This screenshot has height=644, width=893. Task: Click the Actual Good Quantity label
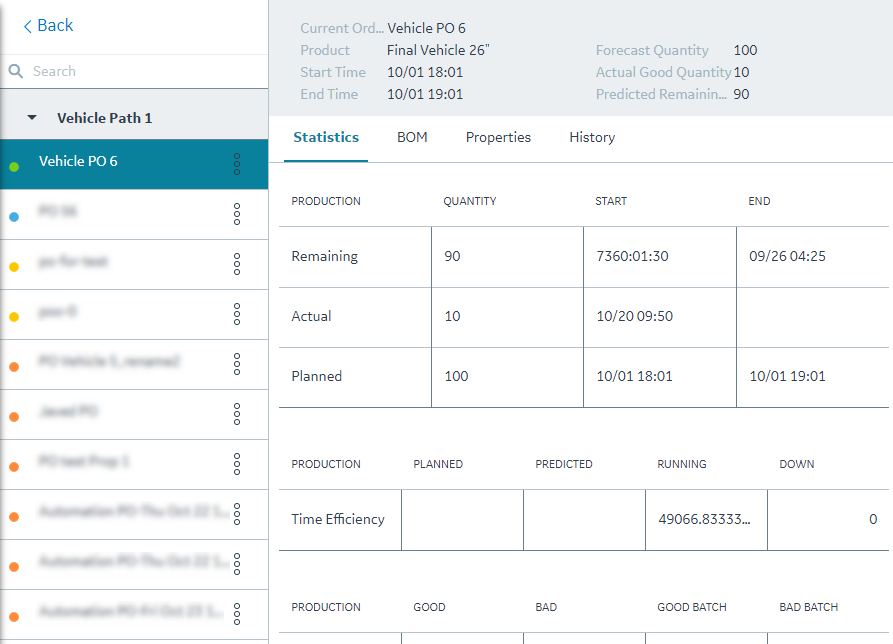coord(663,72)
